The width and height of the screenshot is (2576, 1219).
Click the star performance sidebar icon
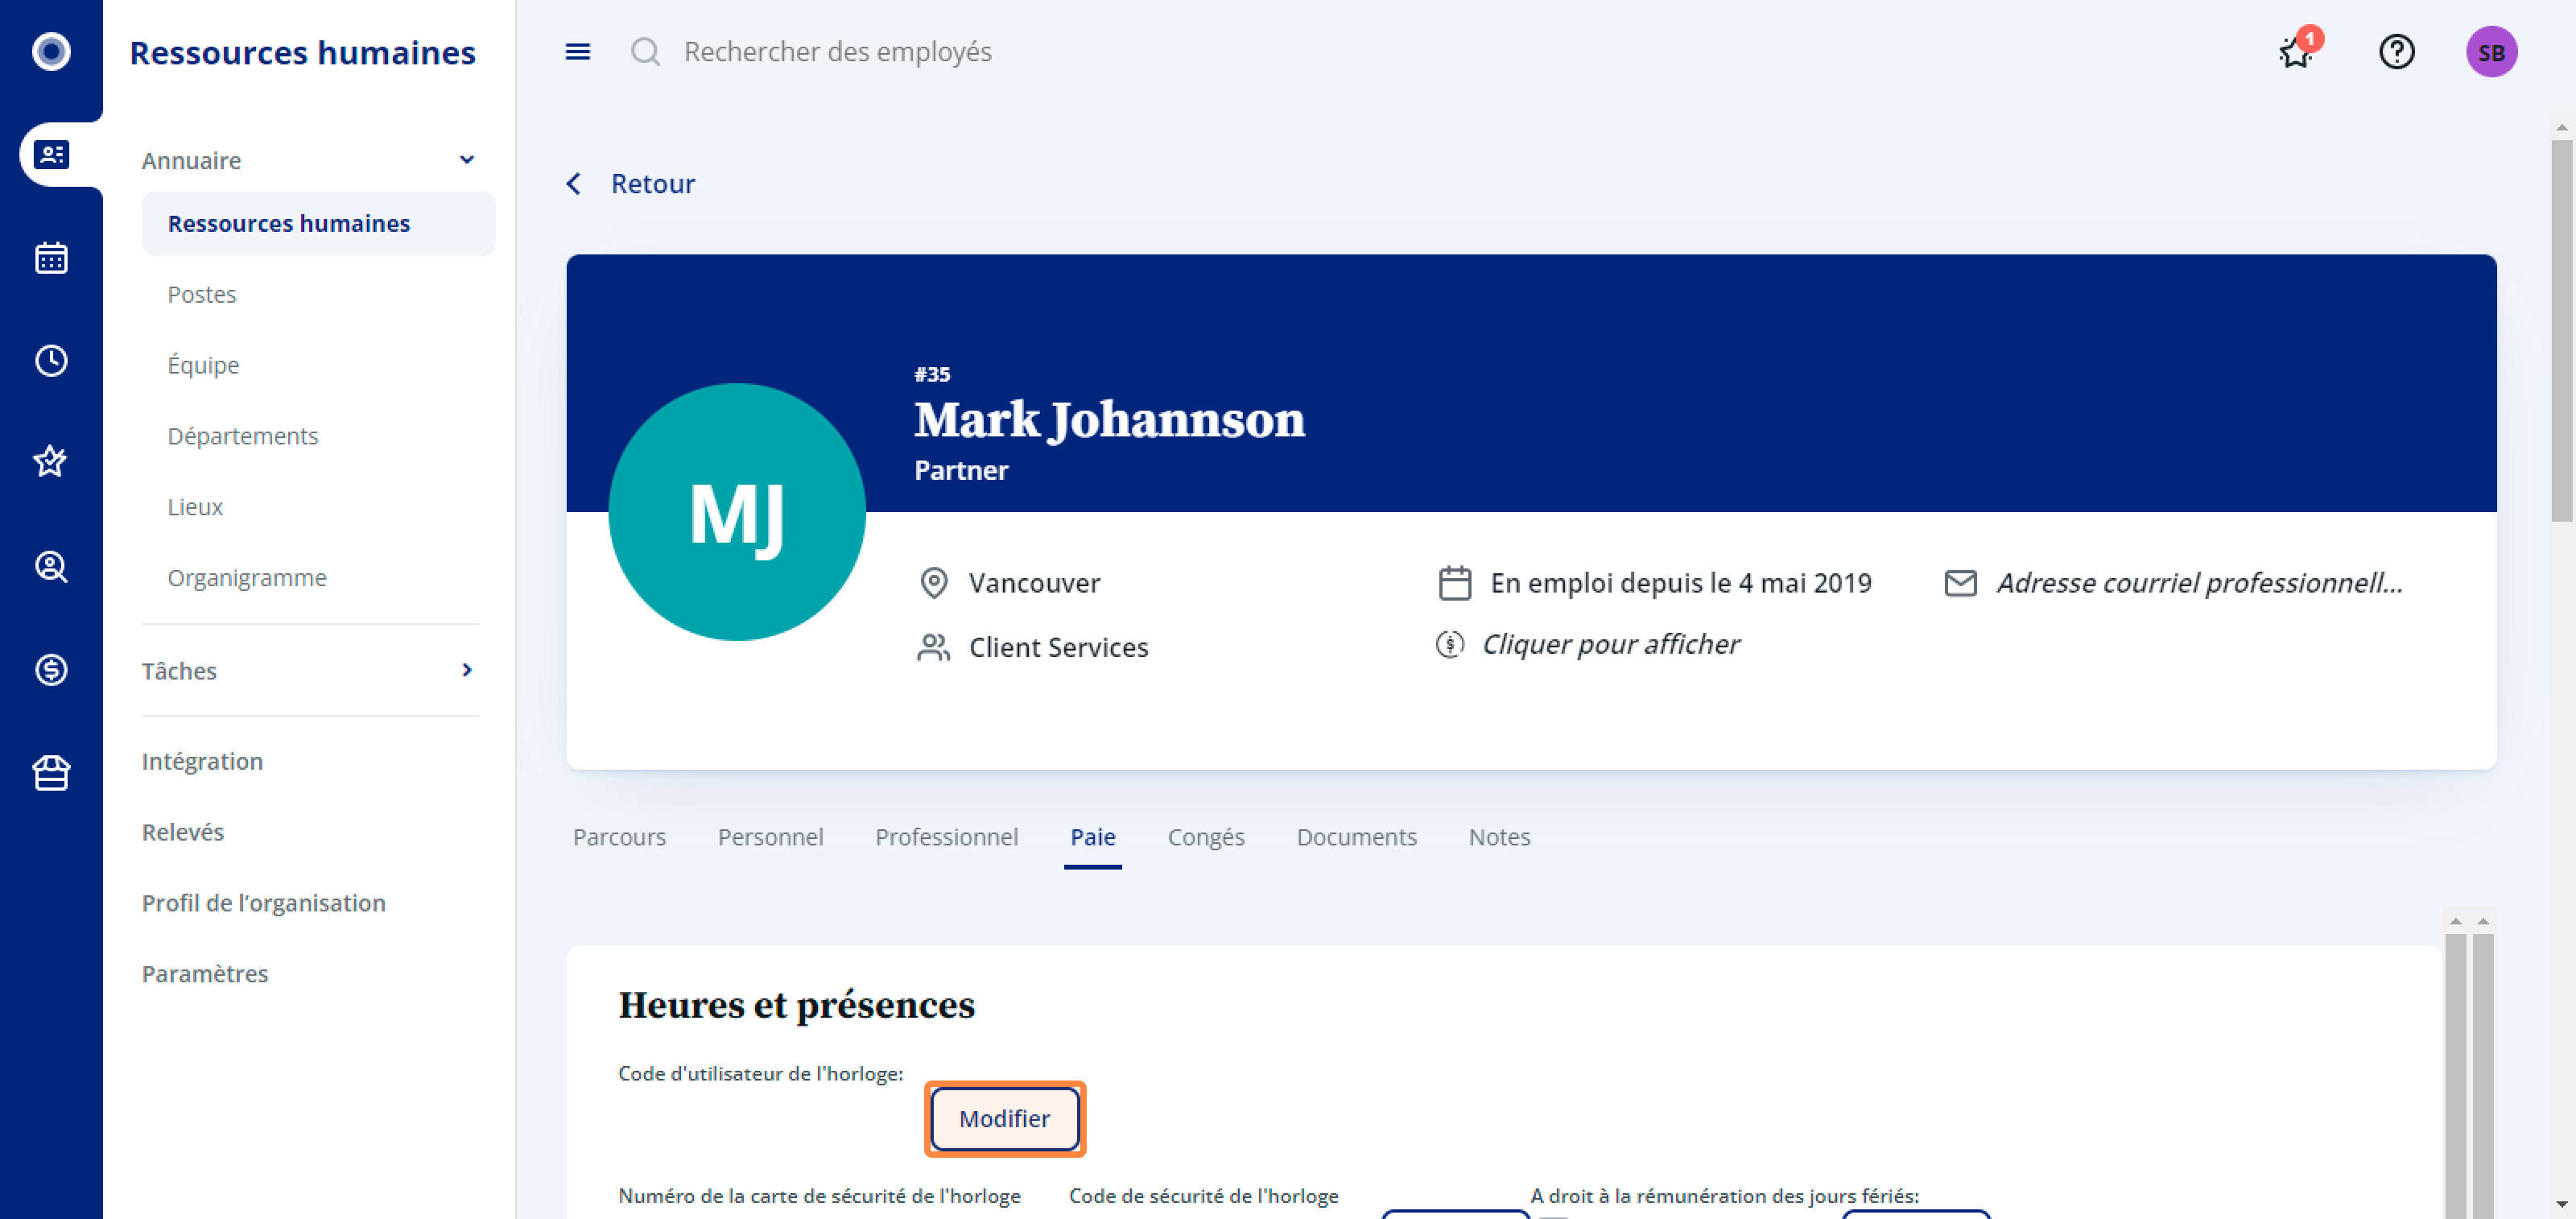coord(51,462)
